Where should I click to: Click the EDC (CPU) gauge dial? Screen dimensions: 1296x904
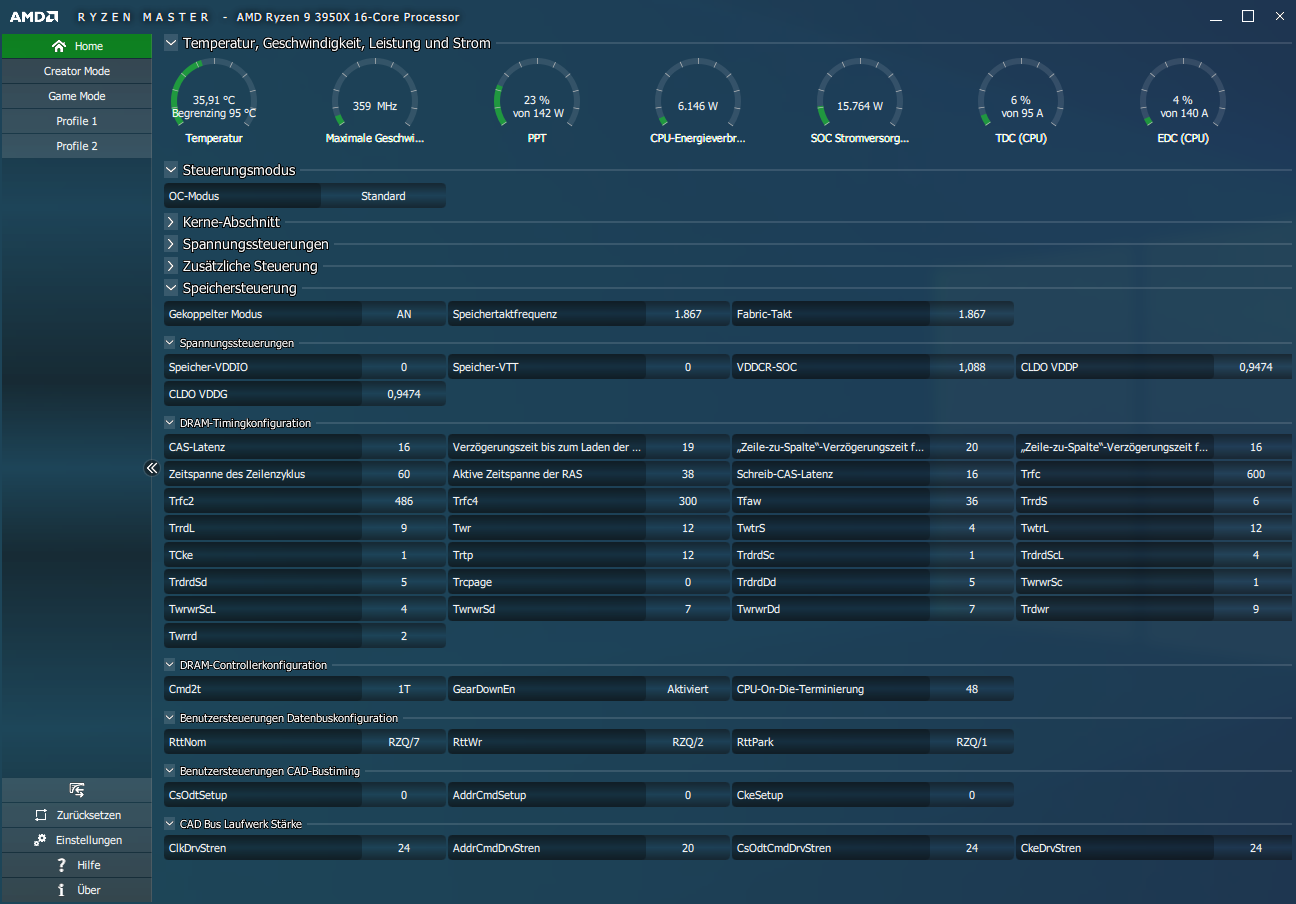tap(1182, 93)
